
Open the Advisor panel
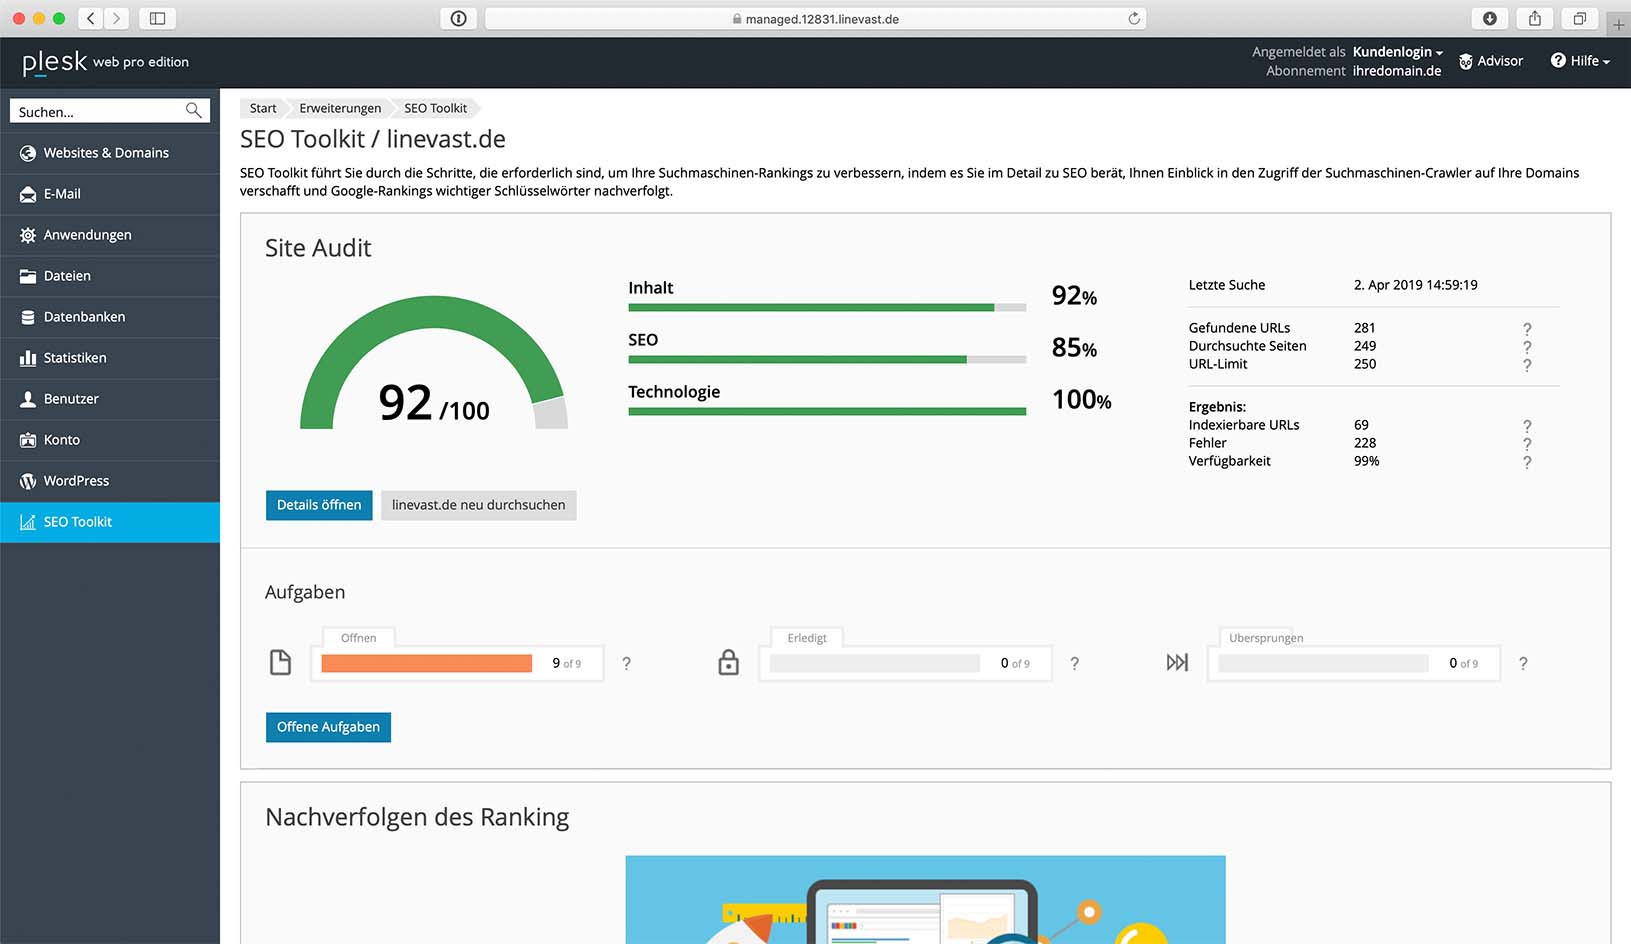point(1491,61)
